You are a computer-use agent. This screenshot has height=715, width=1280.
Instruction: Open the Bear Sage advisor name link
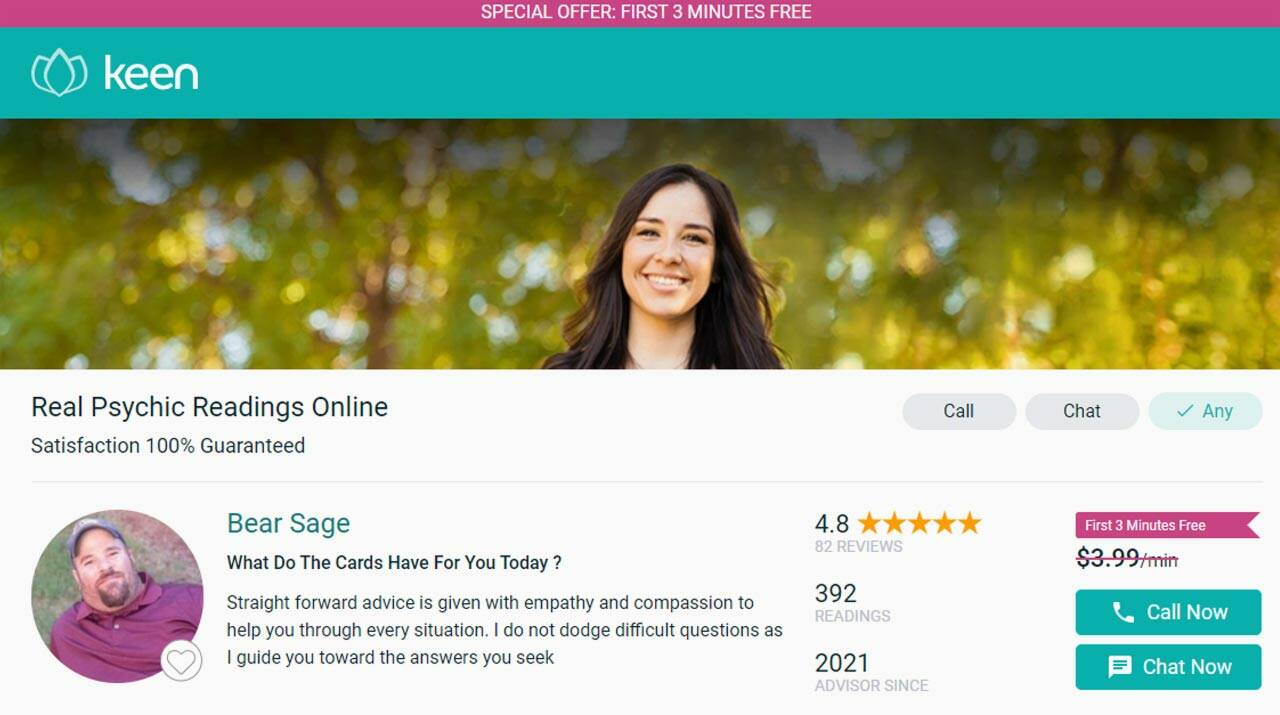pyautogui.click(x=288, y=523)
